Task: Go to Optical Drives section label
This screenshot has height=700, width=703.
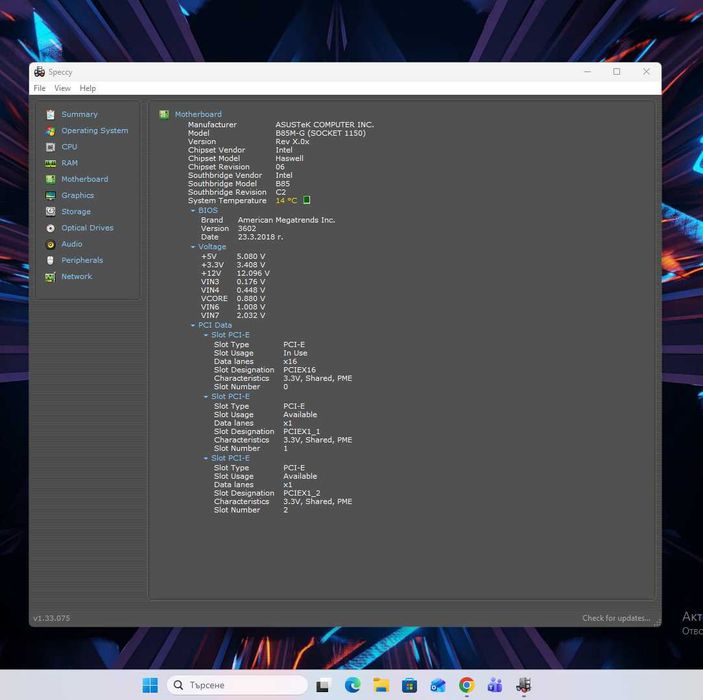Action: (x=87, y=228)
